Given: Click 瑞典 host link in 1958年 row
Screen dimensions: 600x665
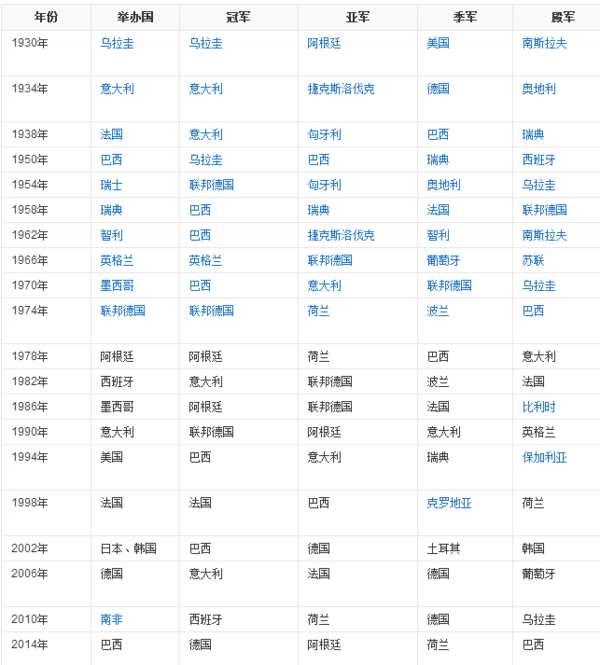Looking at the screenshot, I should pos(112,210).
